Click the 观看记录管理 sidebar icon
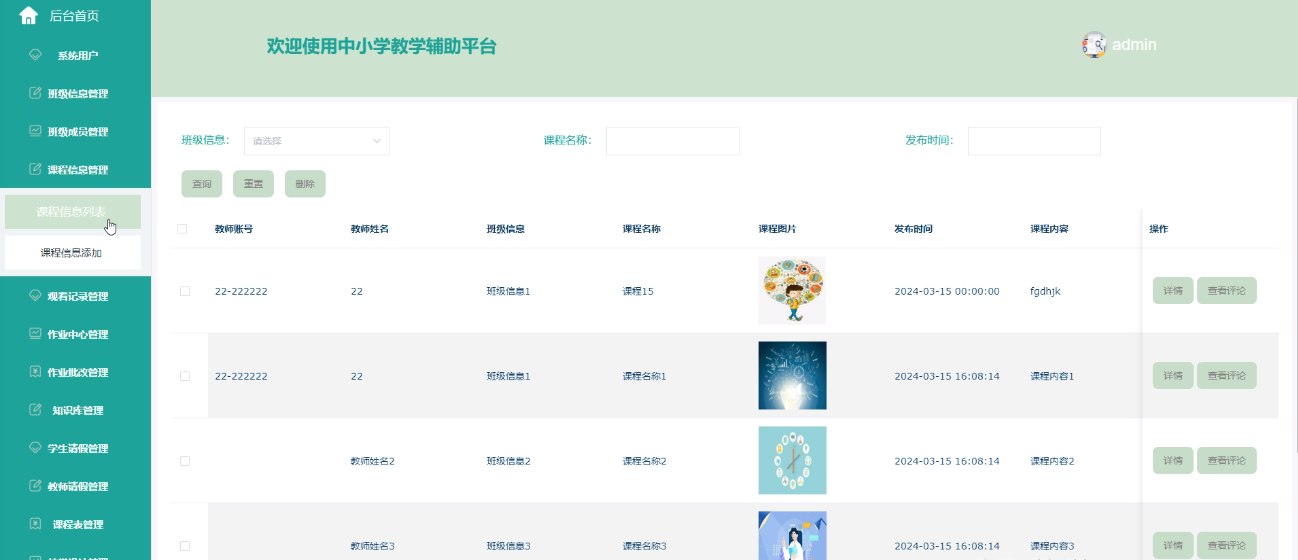 pyautogui.click(x=36, y=296)
